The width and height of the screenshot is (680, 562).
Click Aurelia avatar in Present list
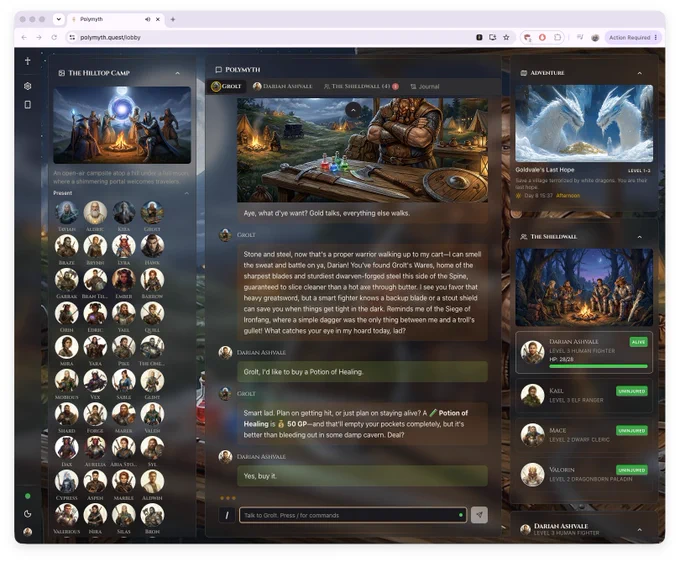(x=95, y=448)
